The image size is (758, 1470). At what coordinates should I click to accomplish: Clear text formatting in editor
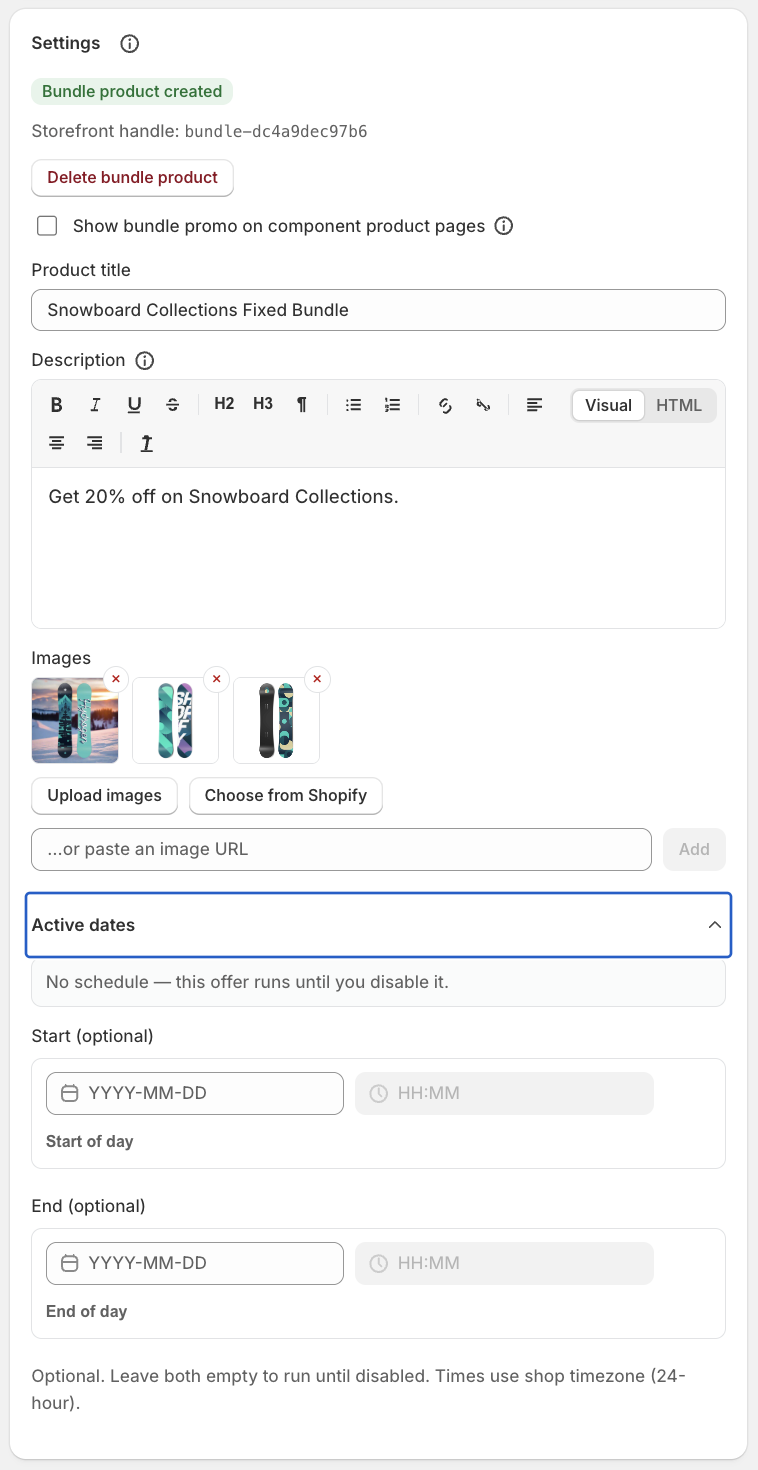tap(147, 443)
